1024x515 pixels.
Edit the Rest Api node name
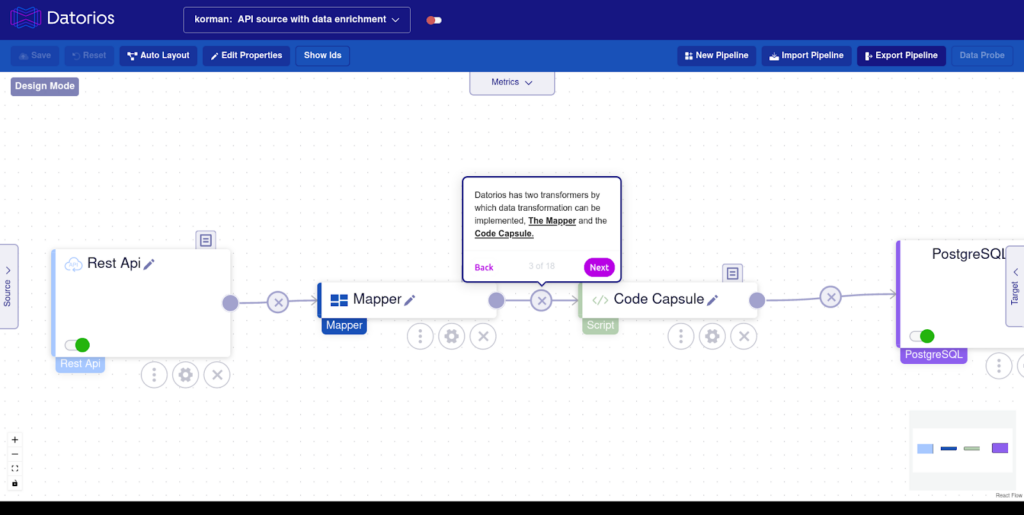[x=149, y=264]
